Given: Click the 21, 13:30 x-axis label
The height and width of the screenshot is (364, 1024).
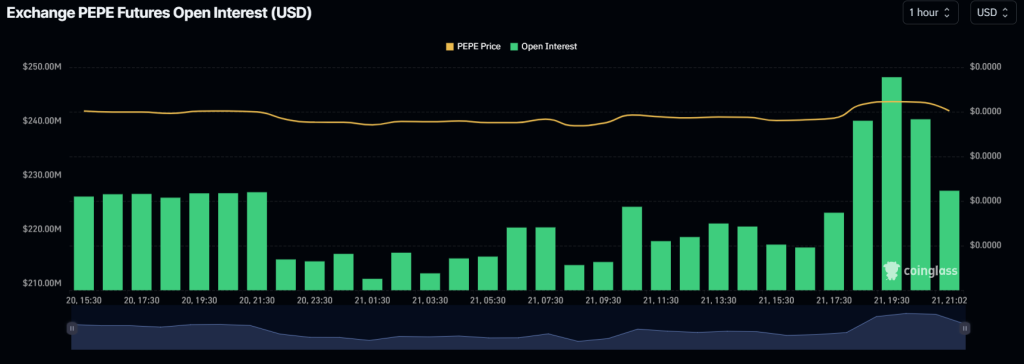Looking at the screenshot, I should [718, 300].
